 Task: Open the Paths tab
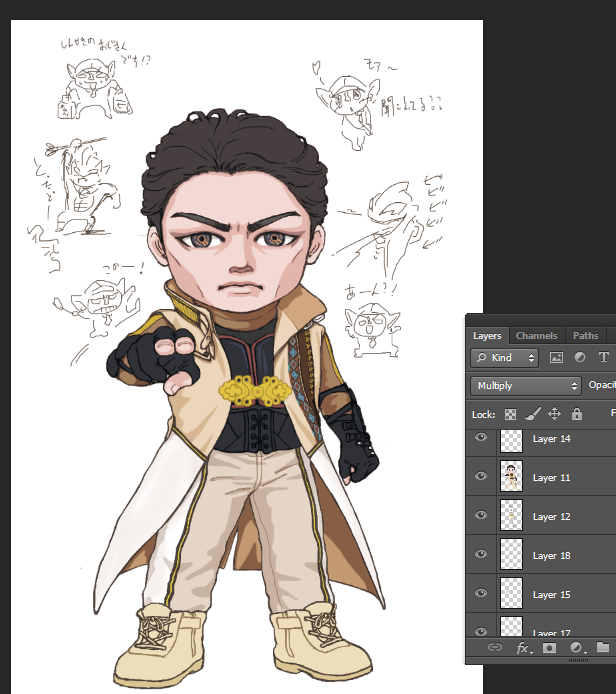click(x=585, y=336)
